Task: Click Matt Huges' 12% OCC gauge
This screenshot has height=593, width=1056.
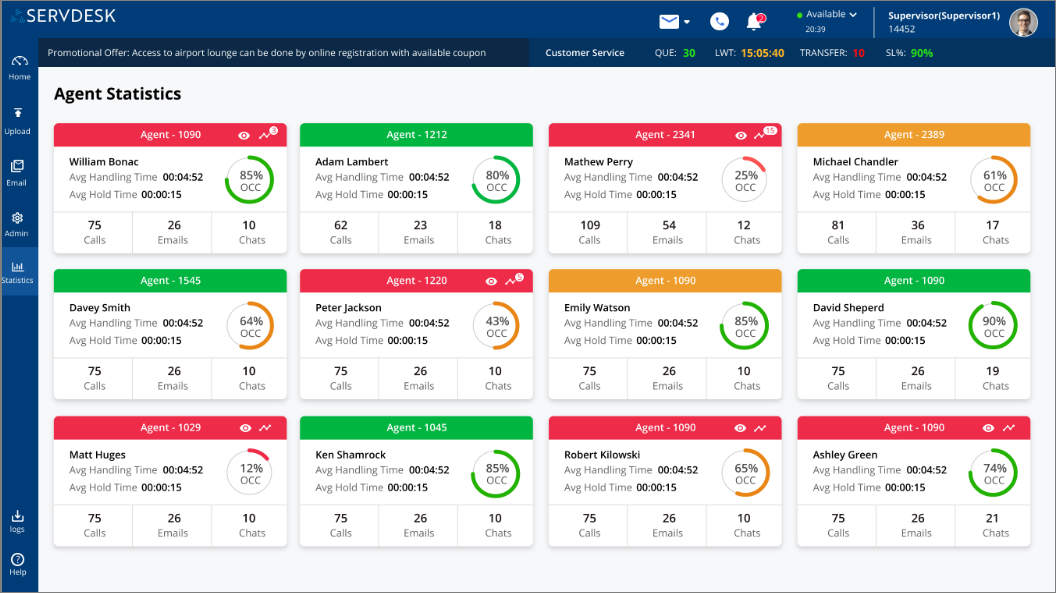Action: tap(250, 473)
